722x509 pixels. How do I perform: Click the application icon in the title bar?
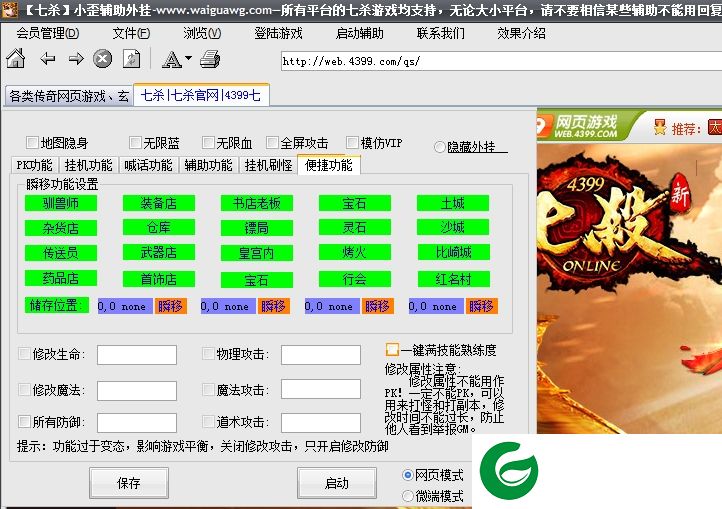[x=9, y=9]
